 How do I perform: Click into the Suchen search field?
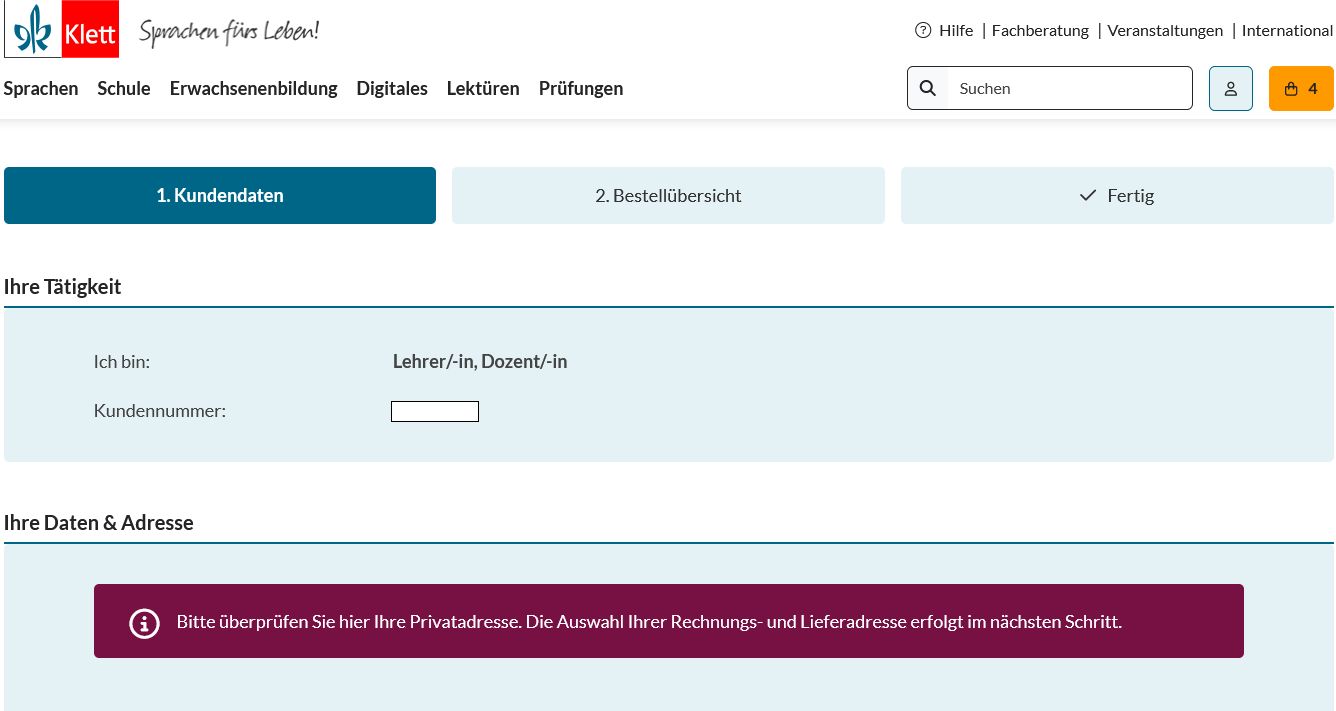[x=1068, y=88]
